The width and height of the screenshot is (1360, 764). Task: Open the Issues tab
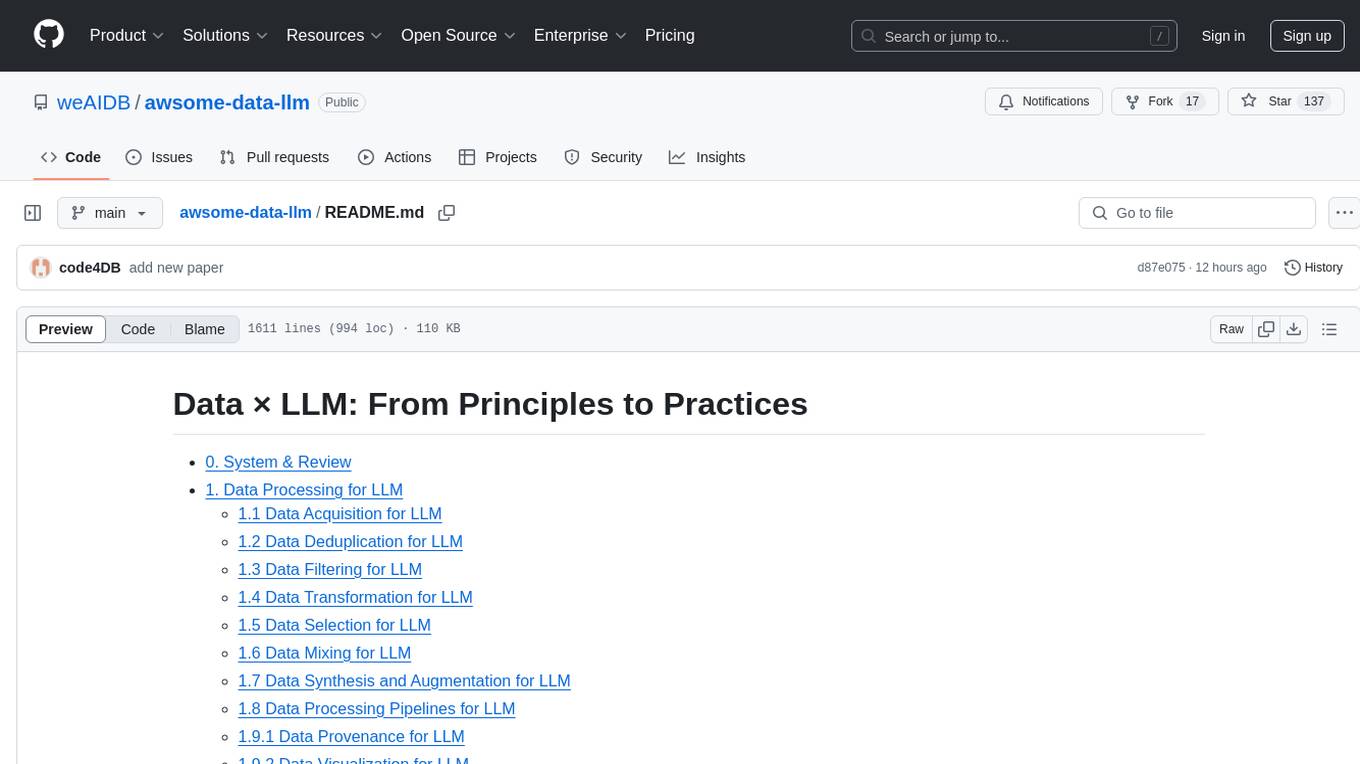coord(159,157)
